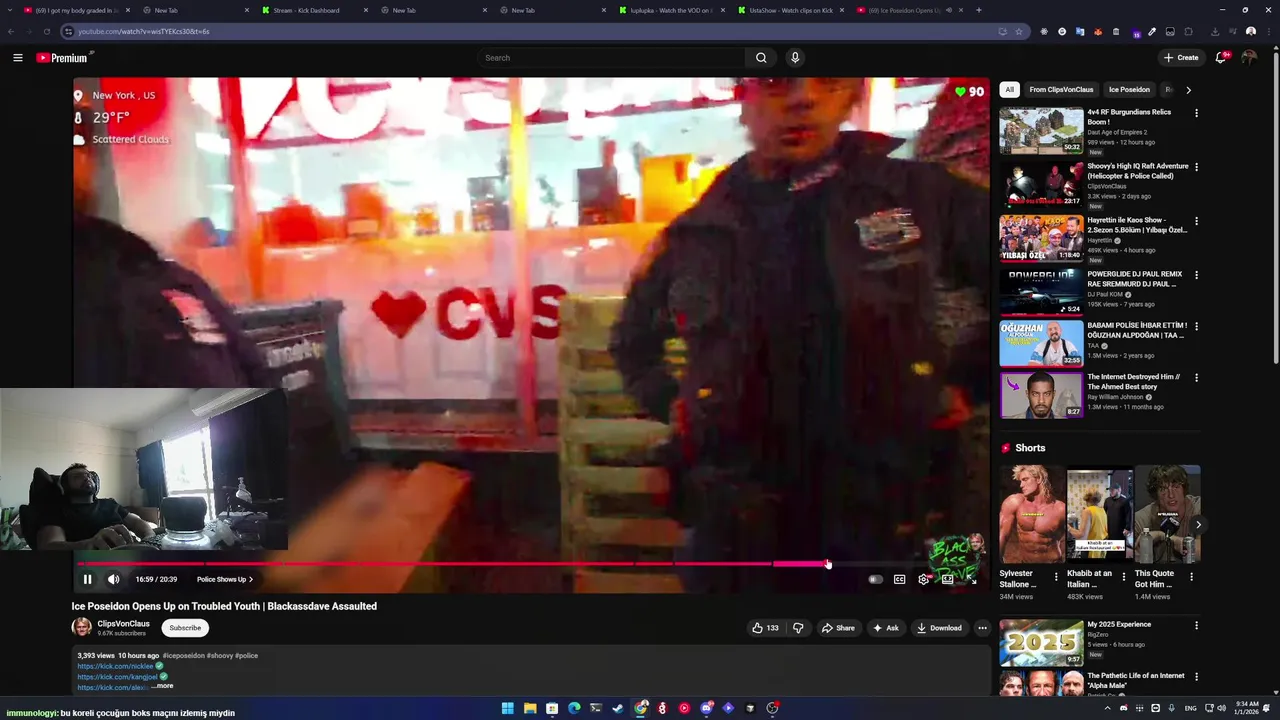Click the Share button

pyautogui.click(x=838, y=628)
